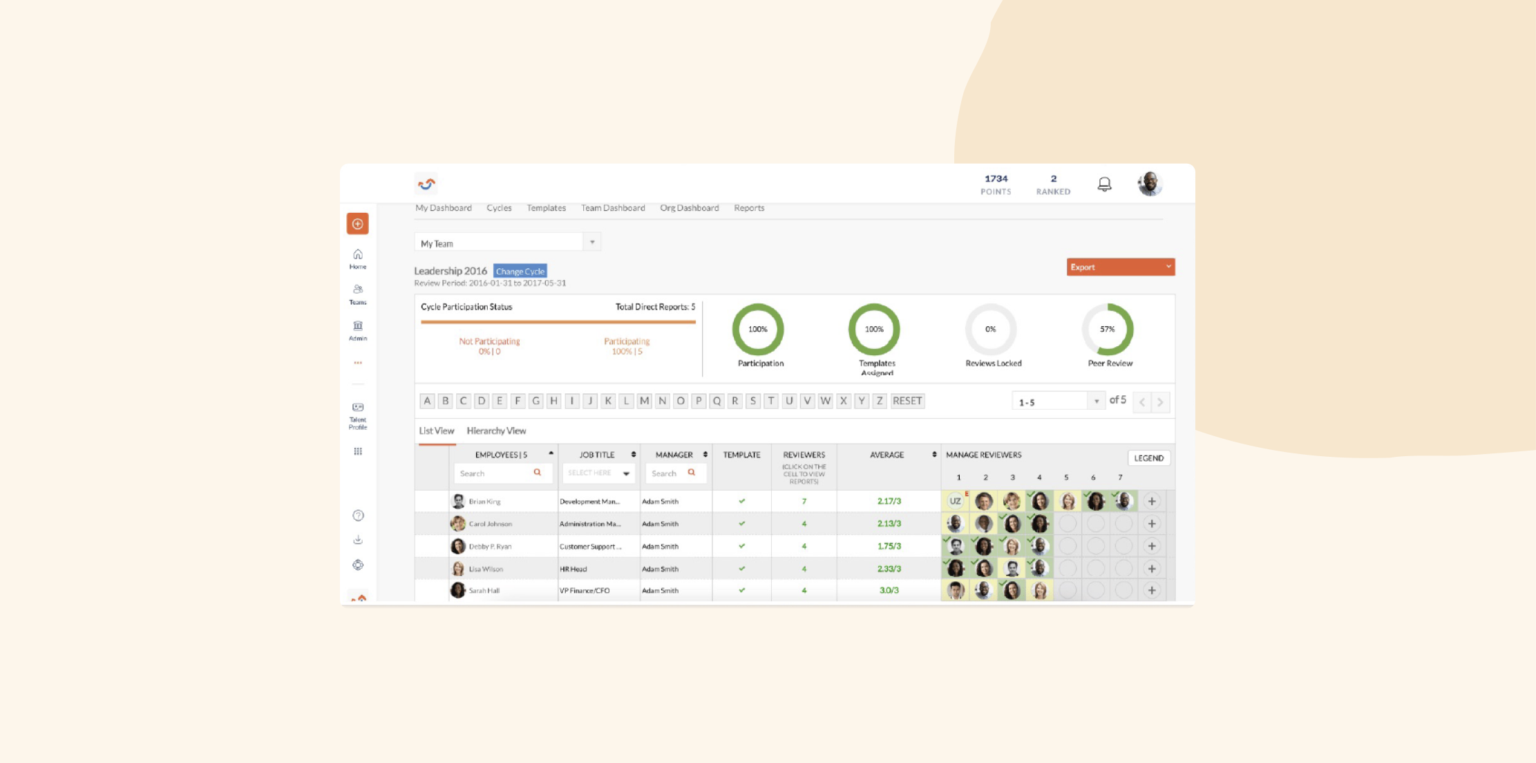The height and width of the screenshot is (763, 1536).
Task: Open Talent Profile in the sidebar
Action: click(357, 415)
